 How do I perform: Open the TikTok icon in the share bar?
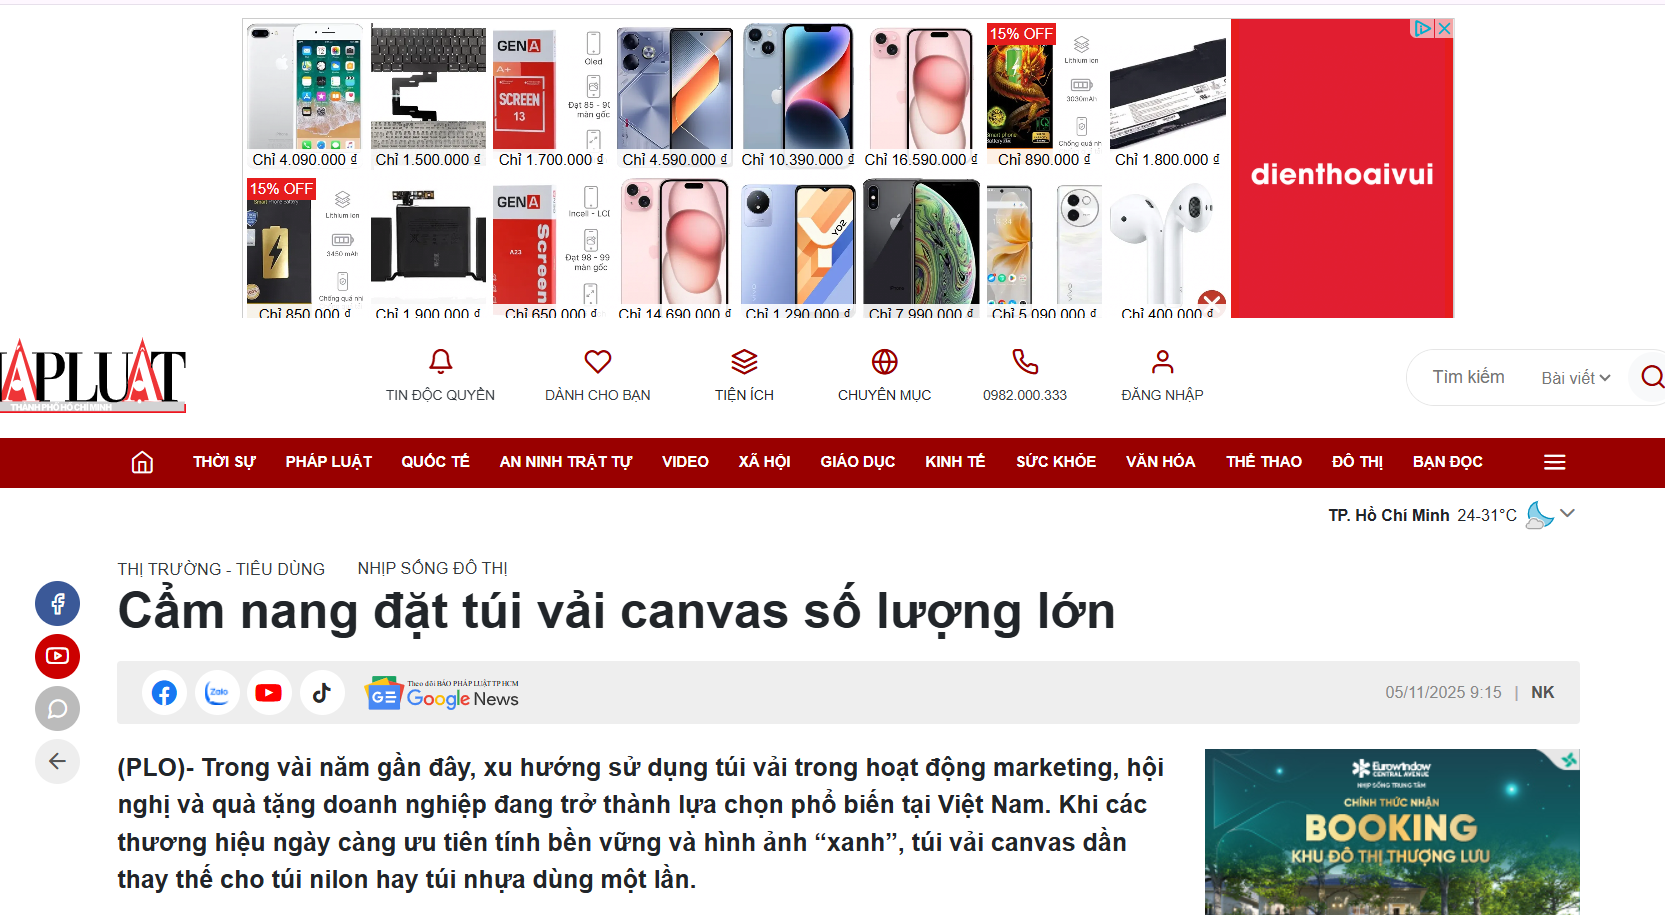point(321,692)
